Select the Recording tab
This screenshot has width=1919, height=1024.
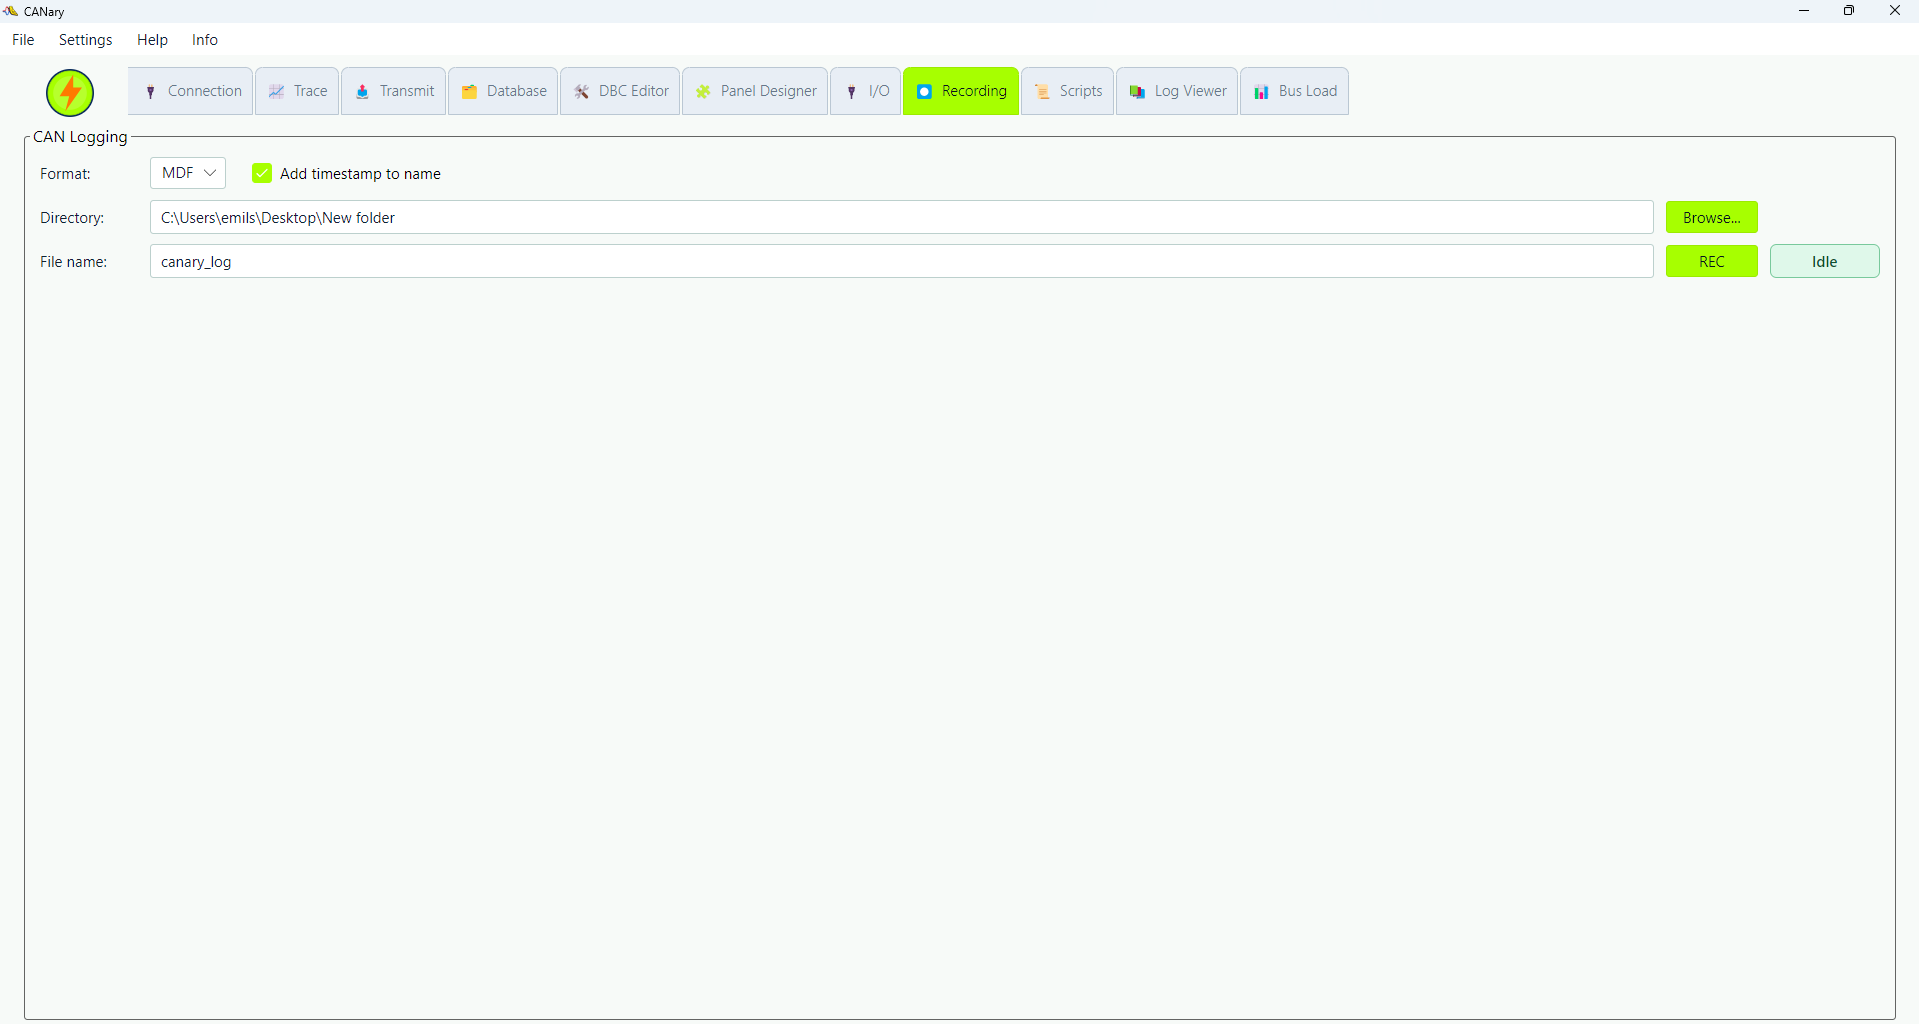961,91
